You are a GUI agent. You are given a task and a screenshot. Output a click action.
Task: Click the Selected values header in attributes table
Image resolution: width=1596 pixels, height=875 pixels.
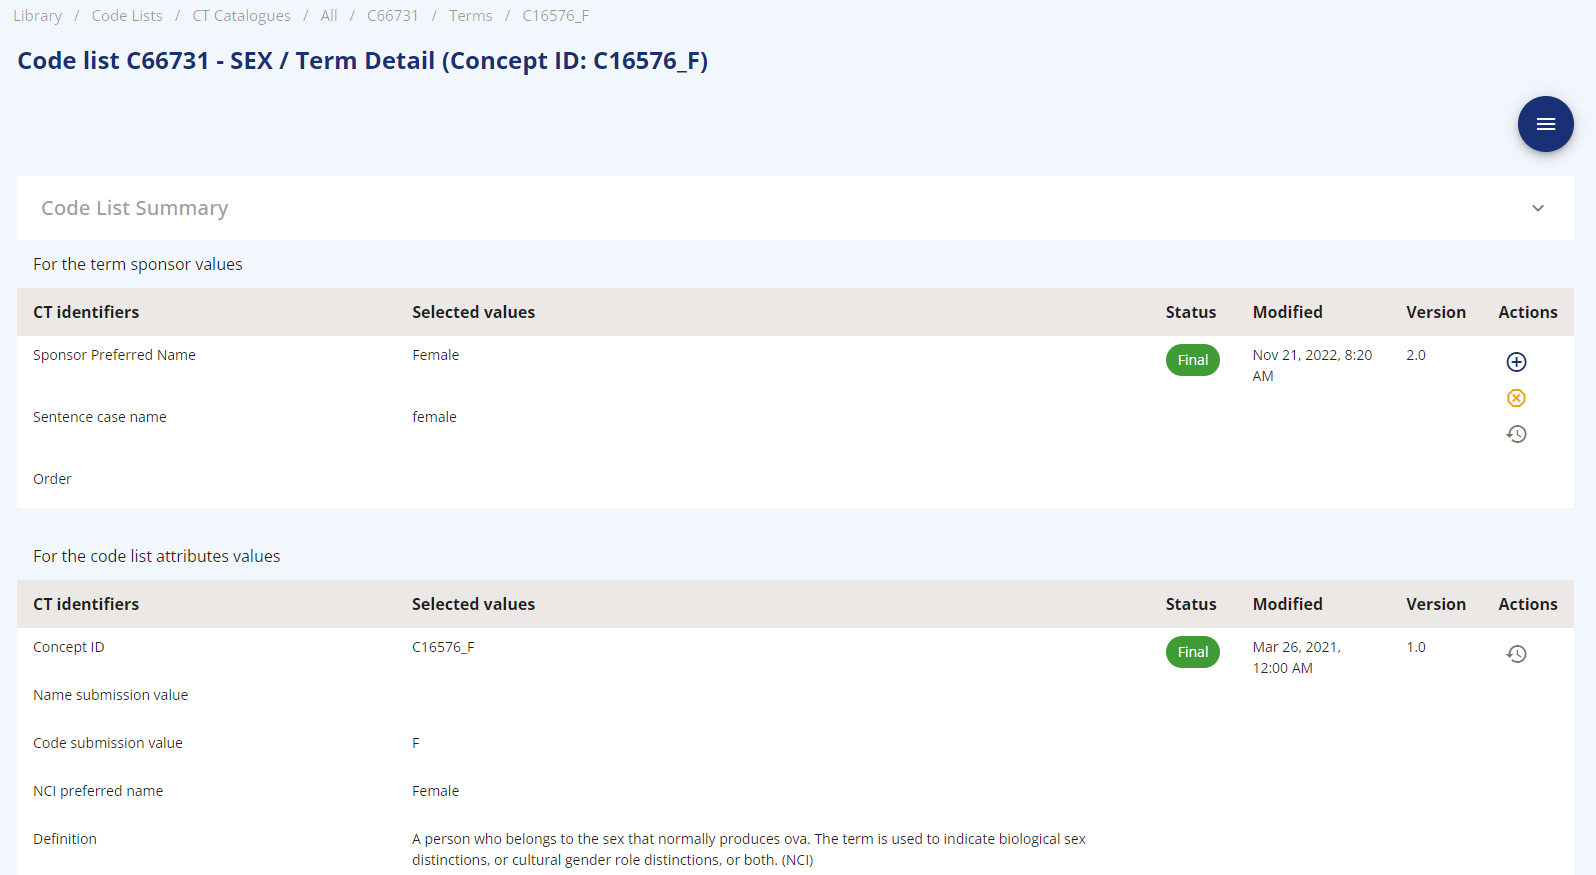point(474,604)
